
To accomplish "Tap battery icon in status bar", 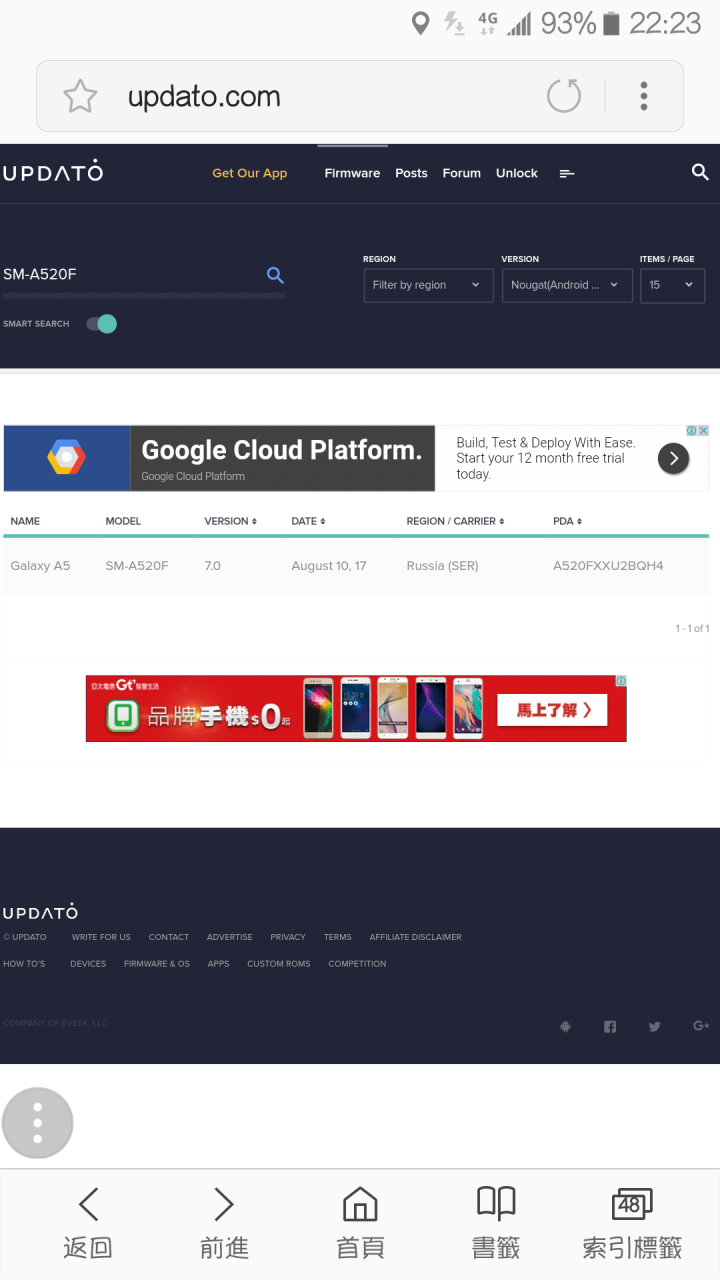I will [611, 23].
